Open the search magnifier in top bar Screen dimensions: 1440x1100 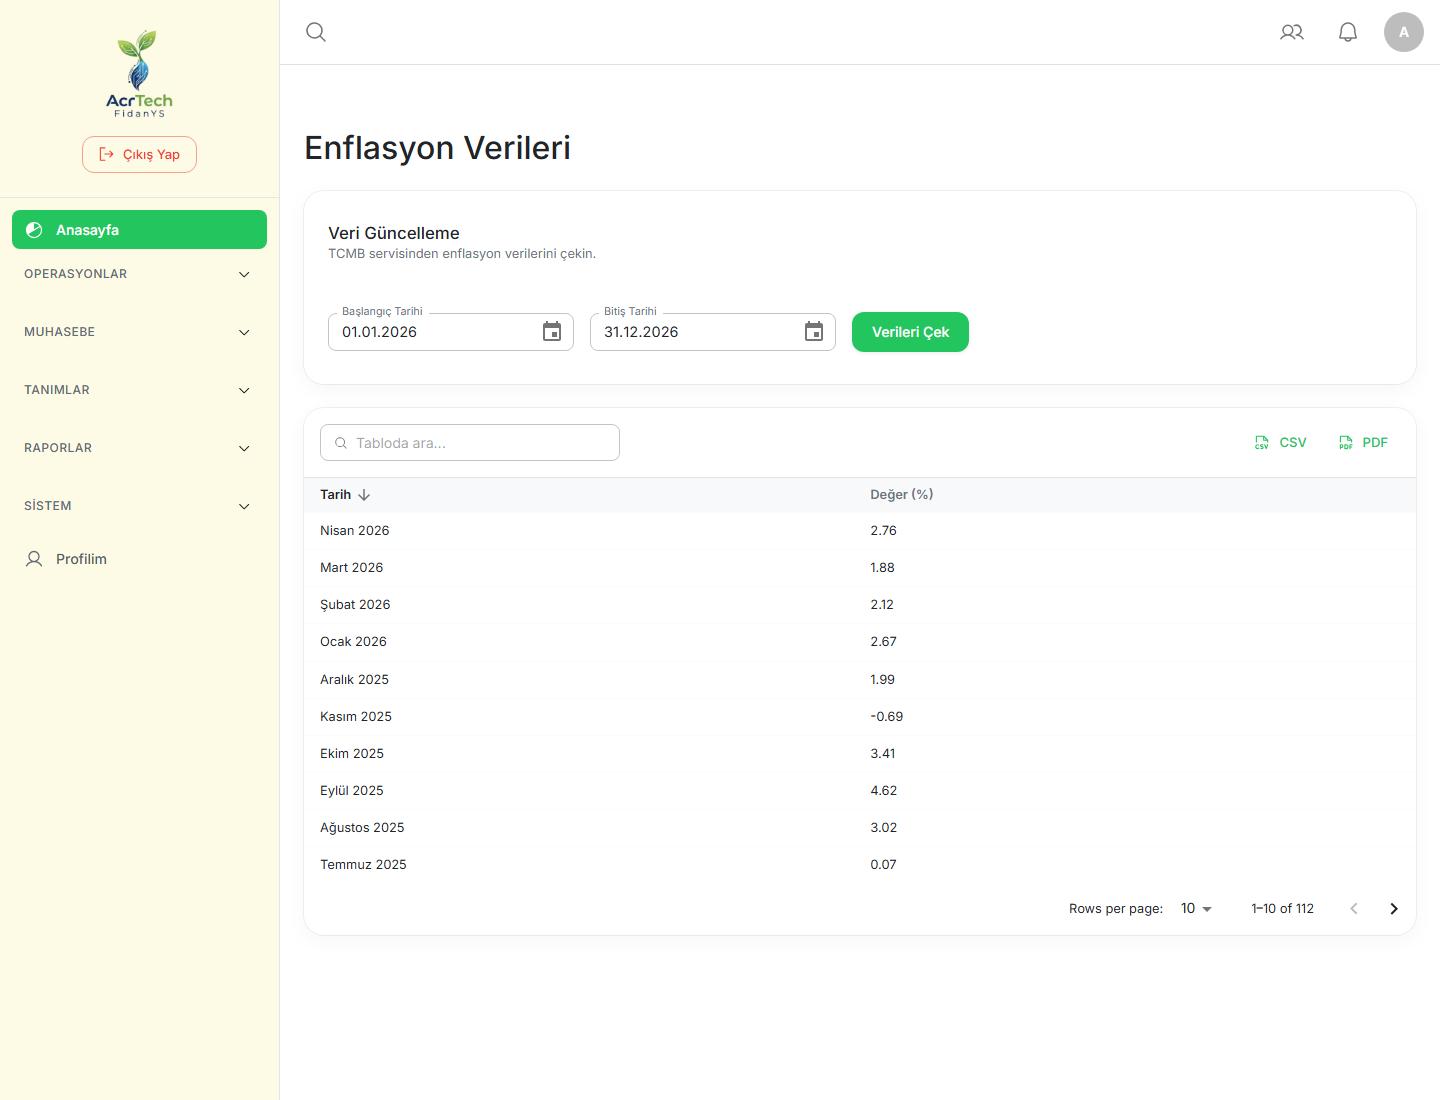pos(316,32)
